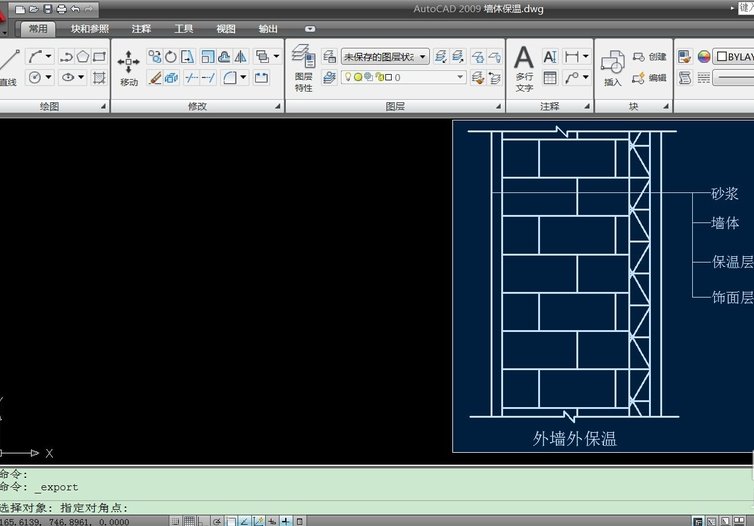The width and height of the screenshot is (754, 526).
Task: Expand the 图层 panel title bar
Action: (x=395, y=106)
